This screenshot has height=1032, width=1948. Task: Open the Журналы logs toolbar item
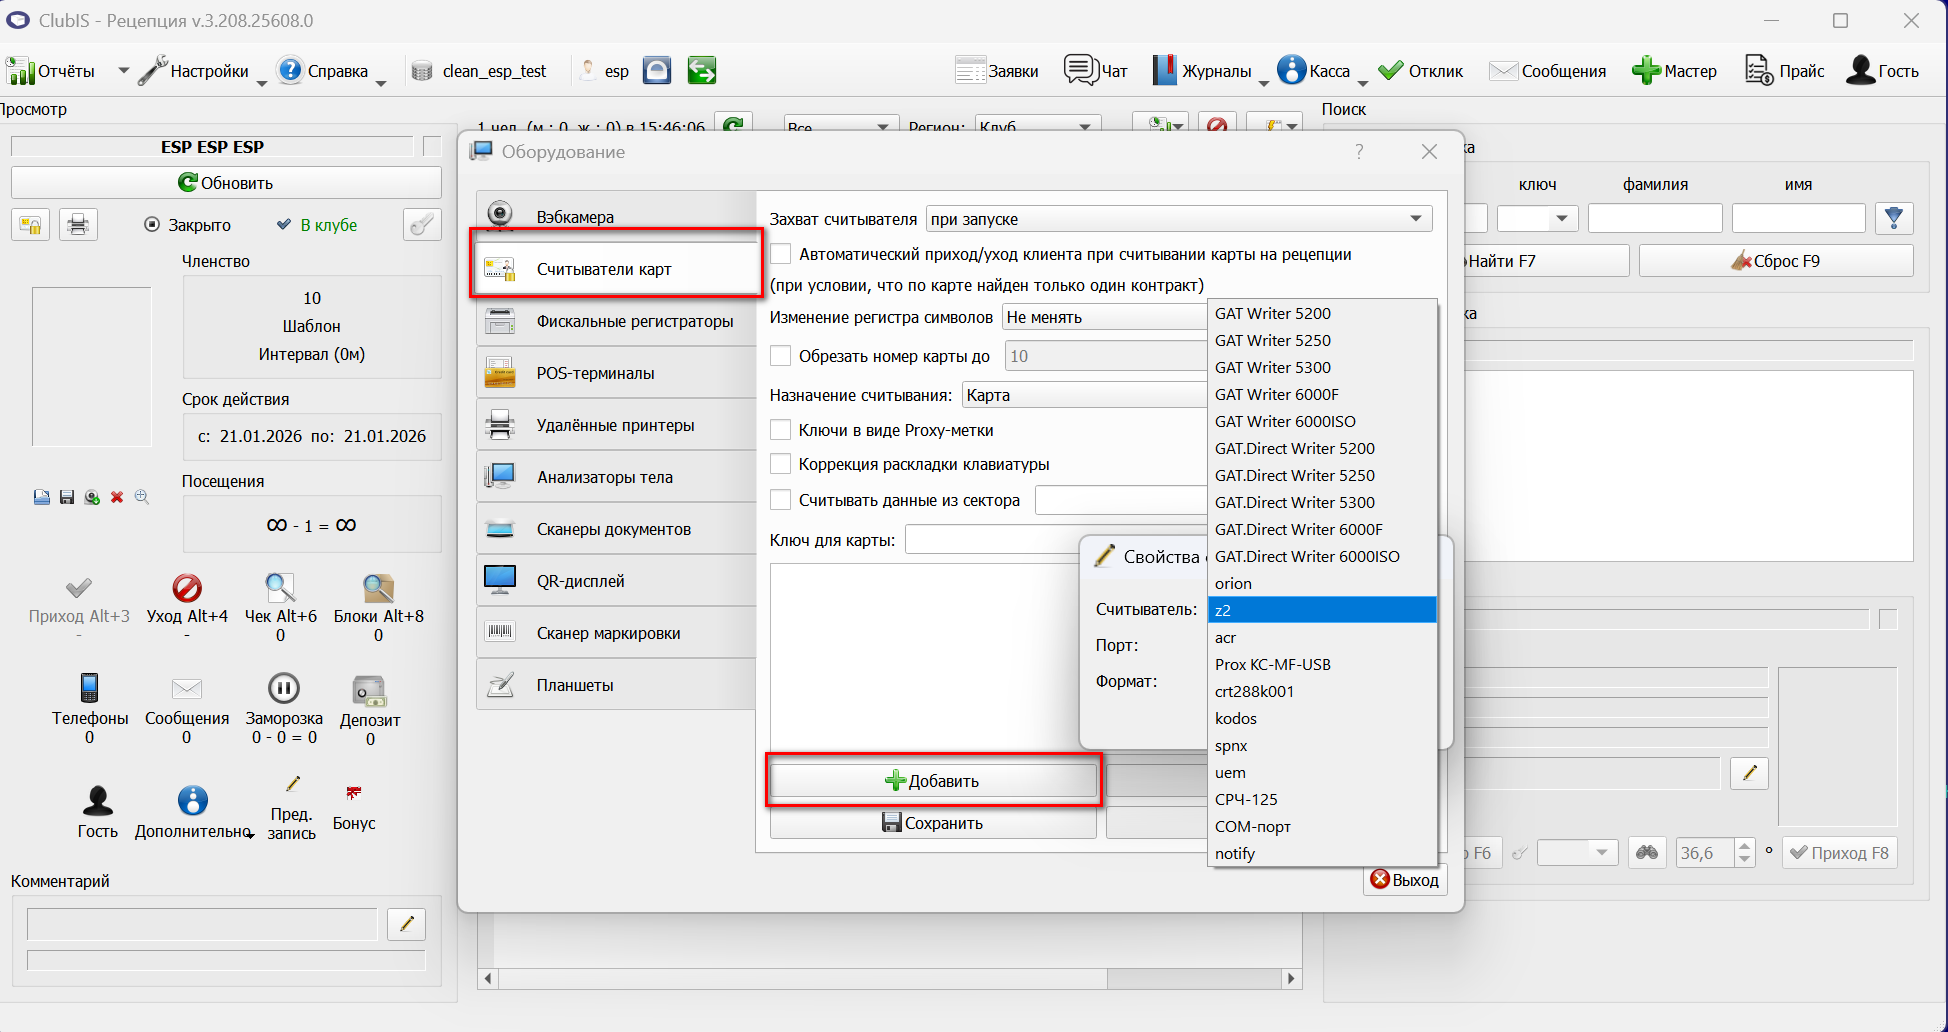pos(1164,70)
